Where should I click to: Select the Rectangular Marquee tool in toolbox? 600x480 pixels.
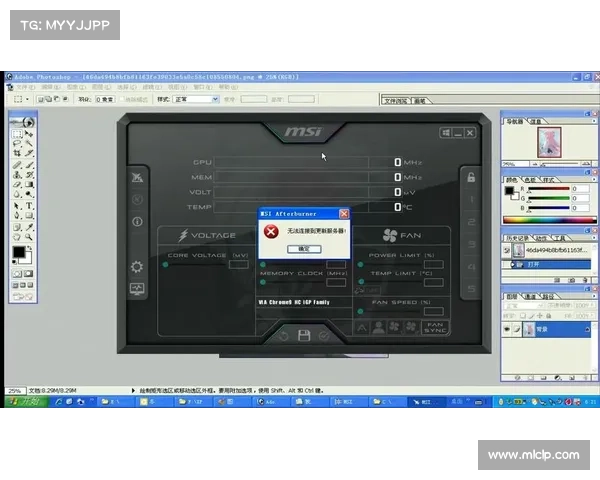click(x=17, y=134)
